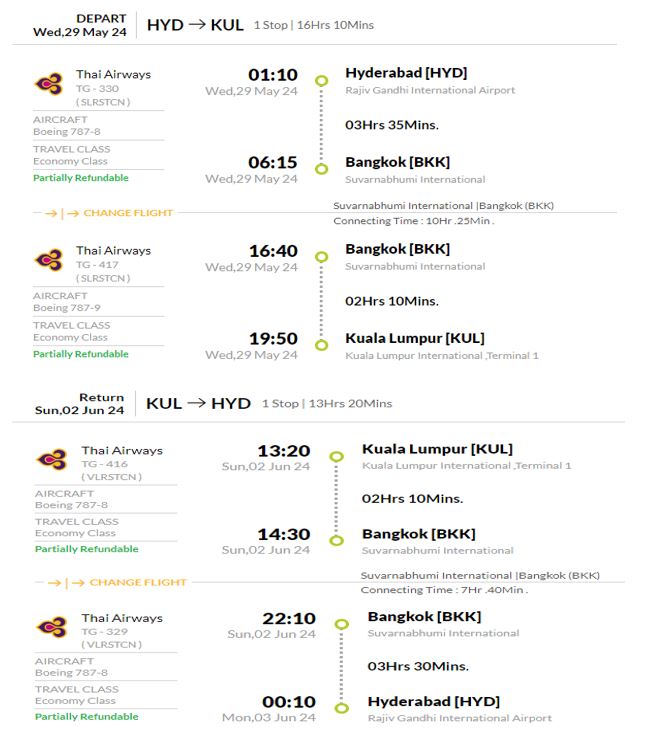The height and width of the screenshot is (741, 654).
Task: Select the Hyderabad 01:10 departure timeline marker
Action: click(322, 80)
